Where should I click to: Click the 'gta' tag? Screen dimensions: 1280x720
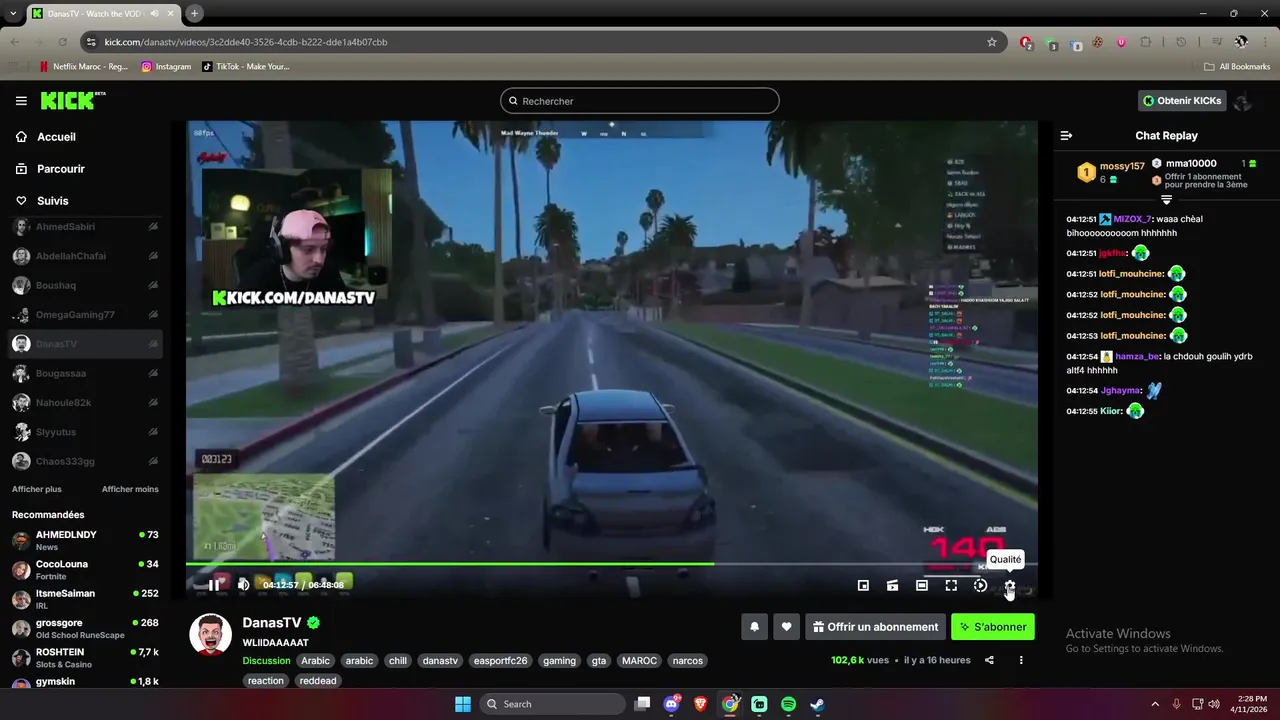[x=599, y=661]
